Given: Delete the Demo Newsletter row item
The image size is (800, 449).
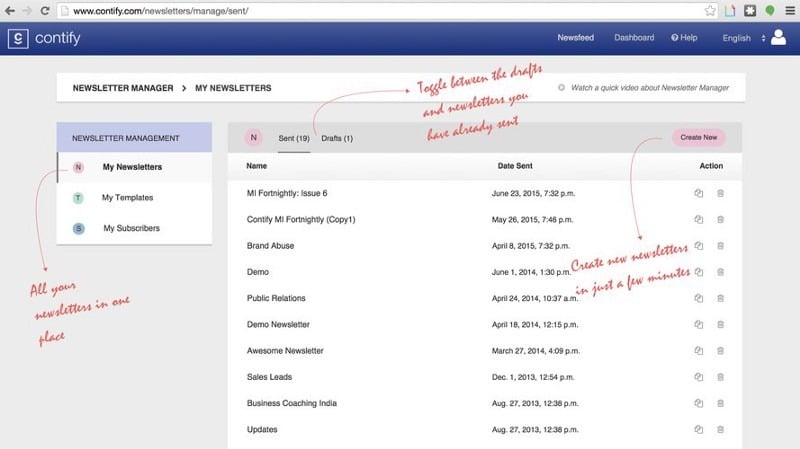Looking at the screenshot, I should tap(720, 325).
